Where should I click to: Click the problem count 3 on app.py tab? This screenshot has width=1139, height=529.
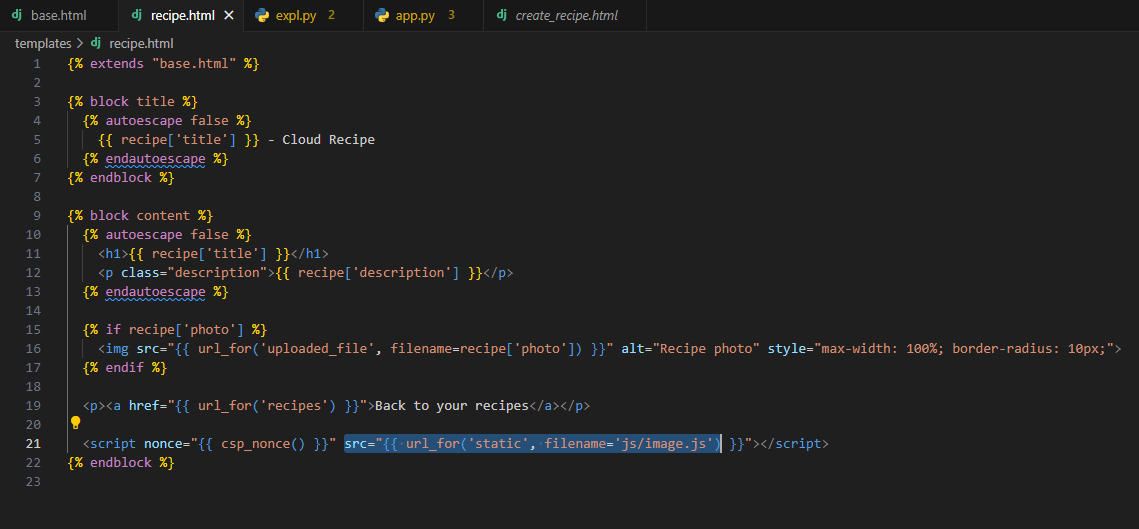click(451, 16)
